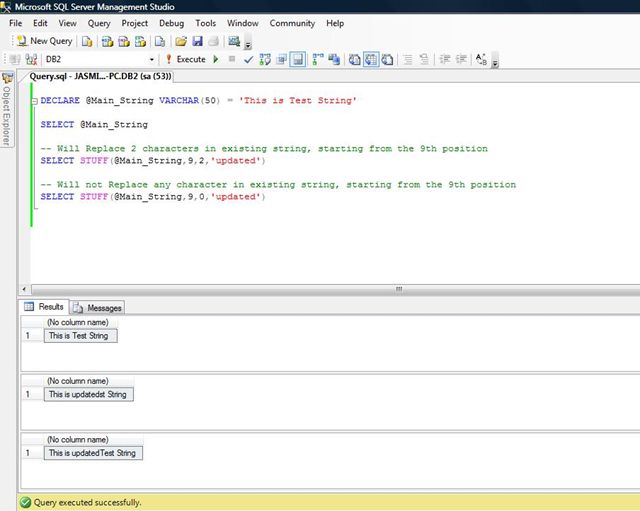Toggle Results to Text output mode
The height and width of the screenshot is (511, 640).
tap(355, 59)
